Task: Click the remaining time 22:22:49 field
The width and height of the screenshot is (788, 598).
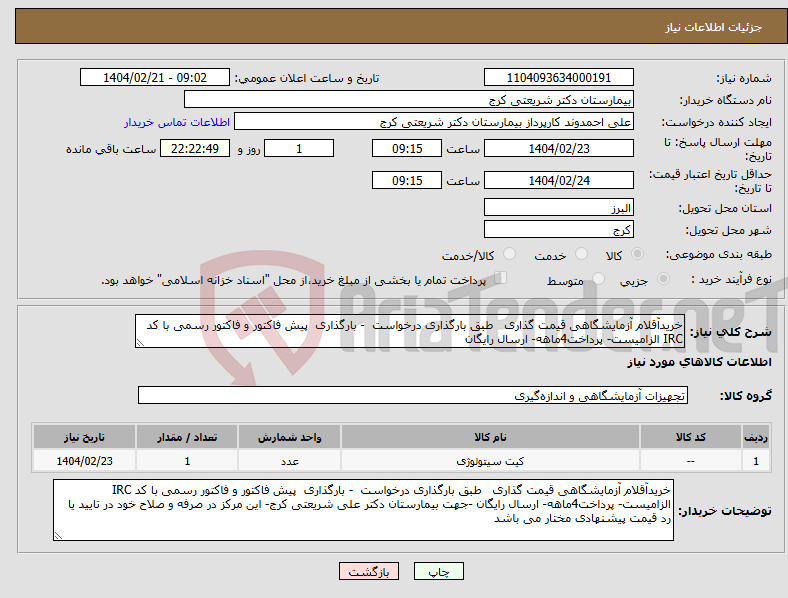Action: tap(195, 148)
